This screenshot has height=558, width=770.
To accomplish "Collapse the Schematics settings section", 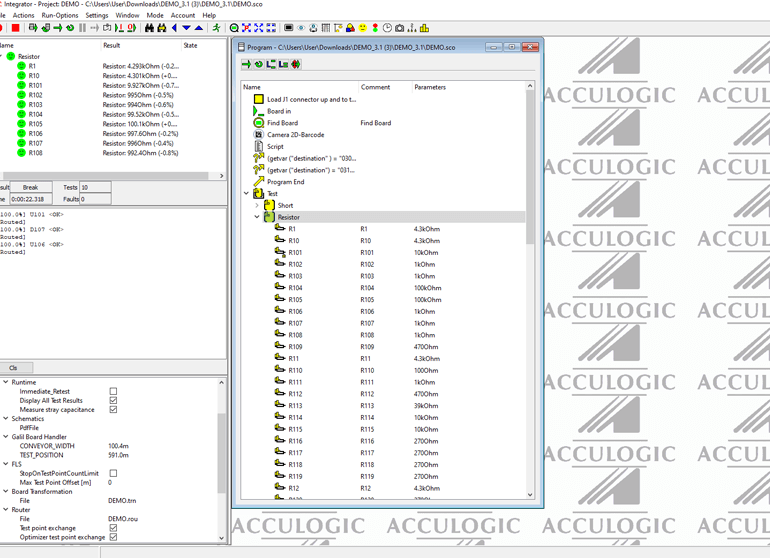I will (6, 418).
